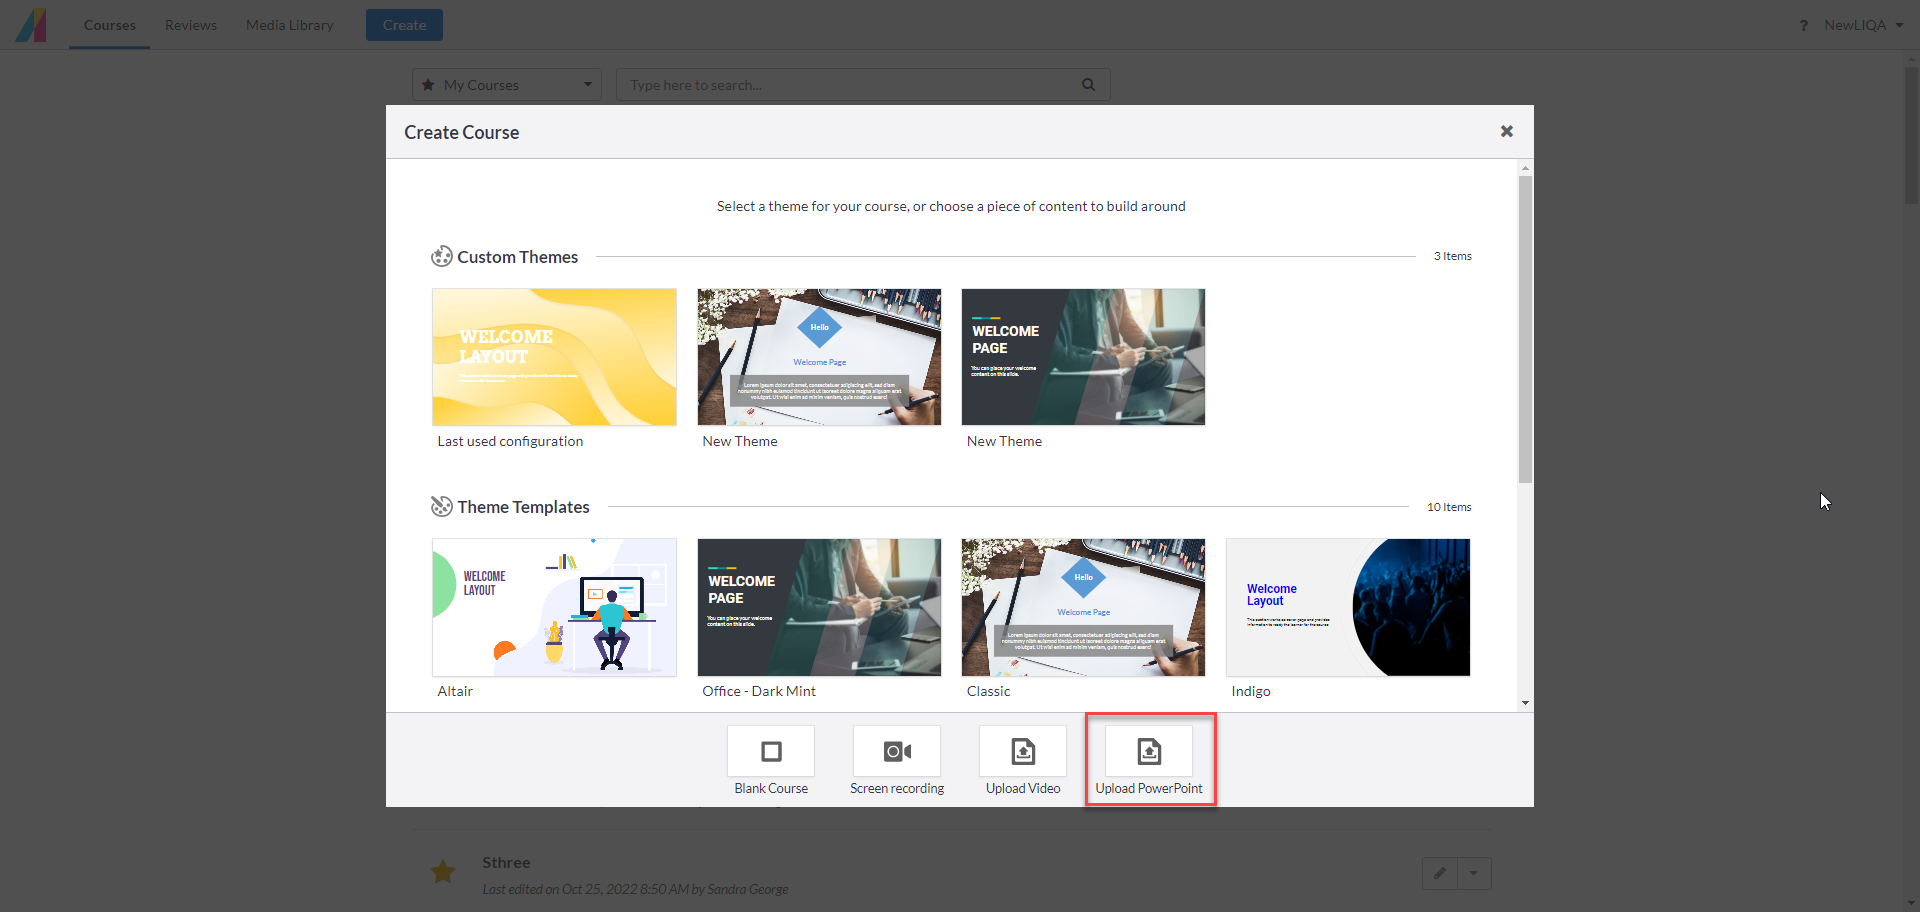Click the Classic label text
1920x912 pixels.
[988, 691]
